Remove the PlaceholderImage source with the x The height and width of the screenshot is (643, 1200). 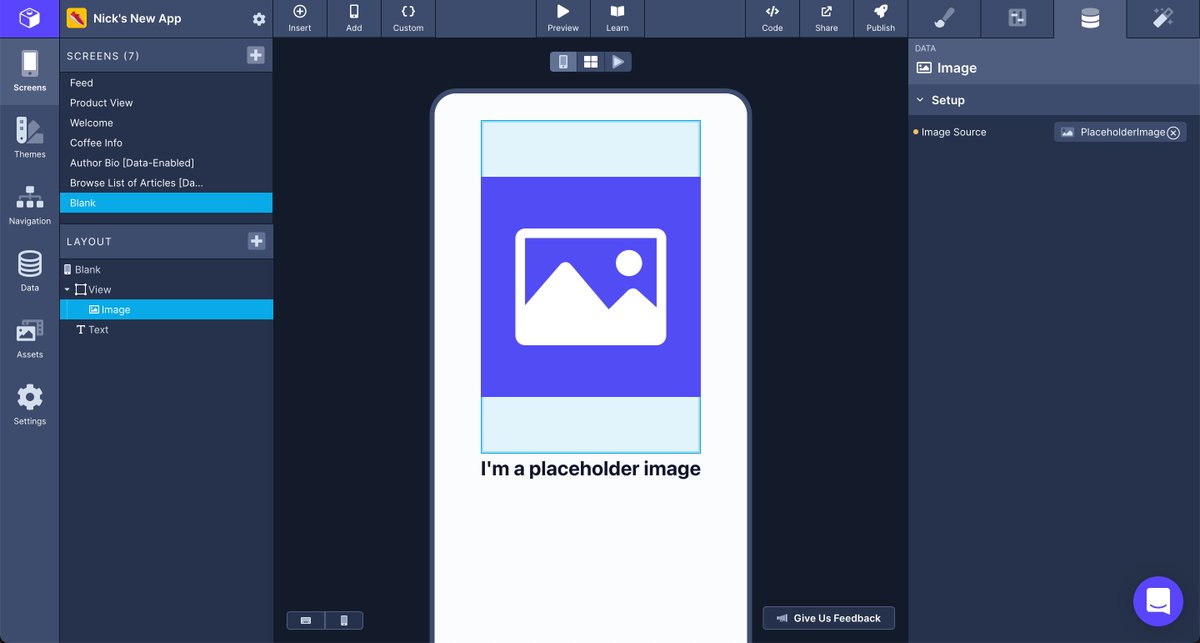[x=1174, y=131]
